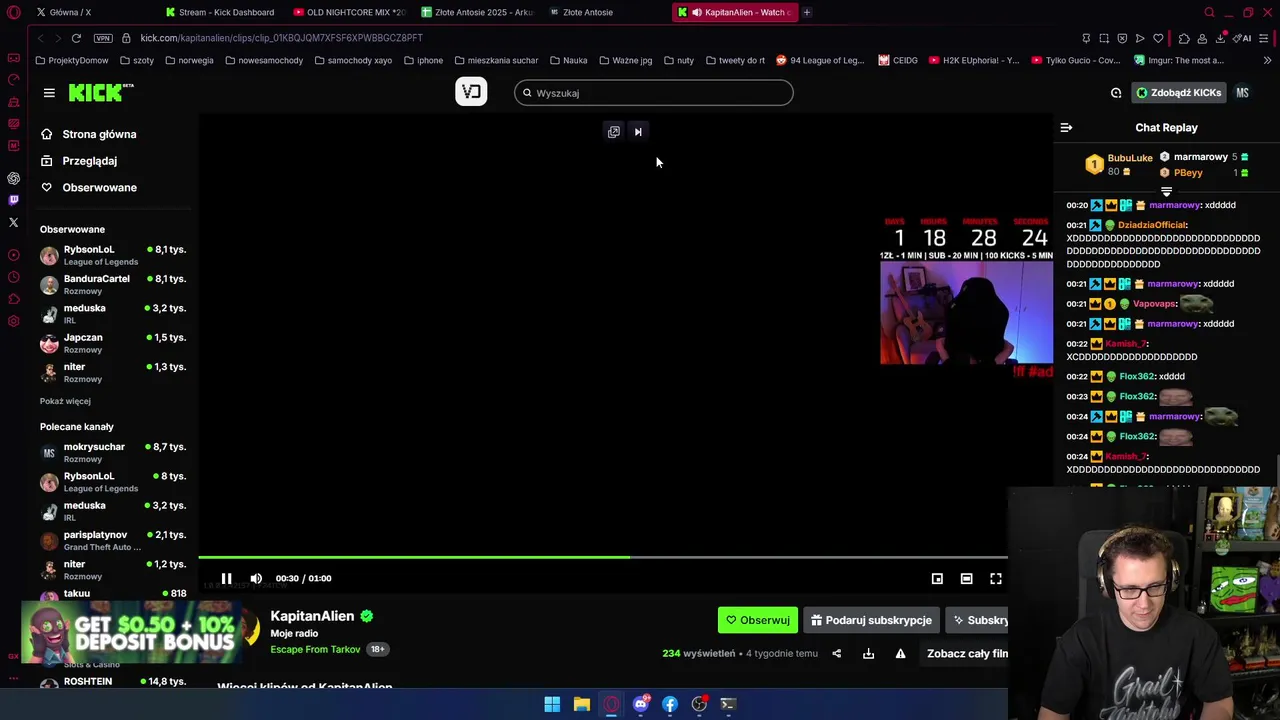Open the nuty bookmark folder
This screenshot has height=720, width=1280.
tap(679, 60)
